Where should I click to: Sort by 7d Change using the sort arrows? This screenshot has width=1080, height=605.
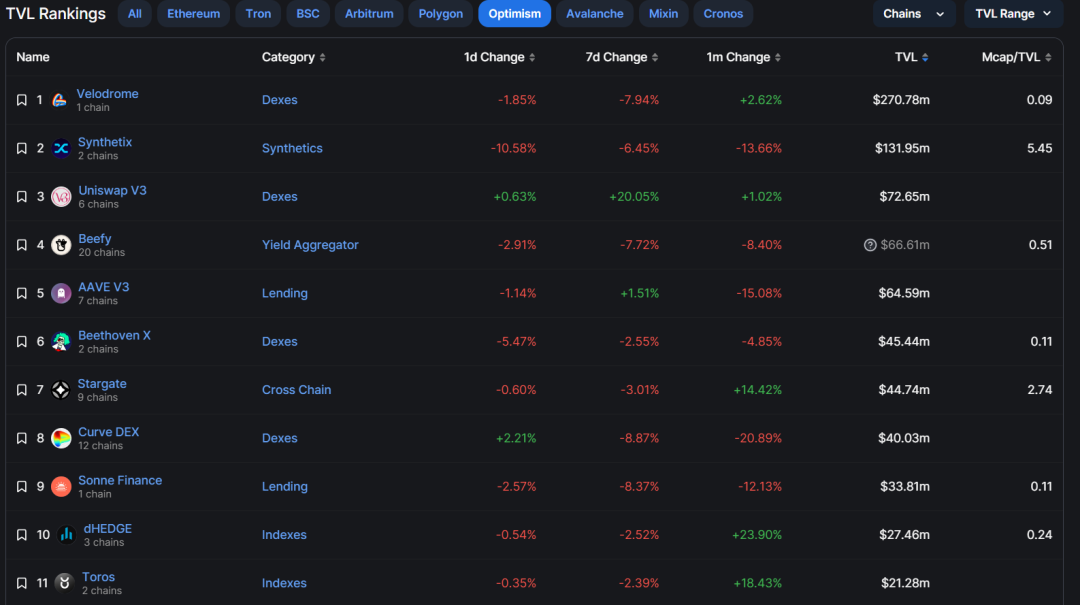tap(654, 57)
